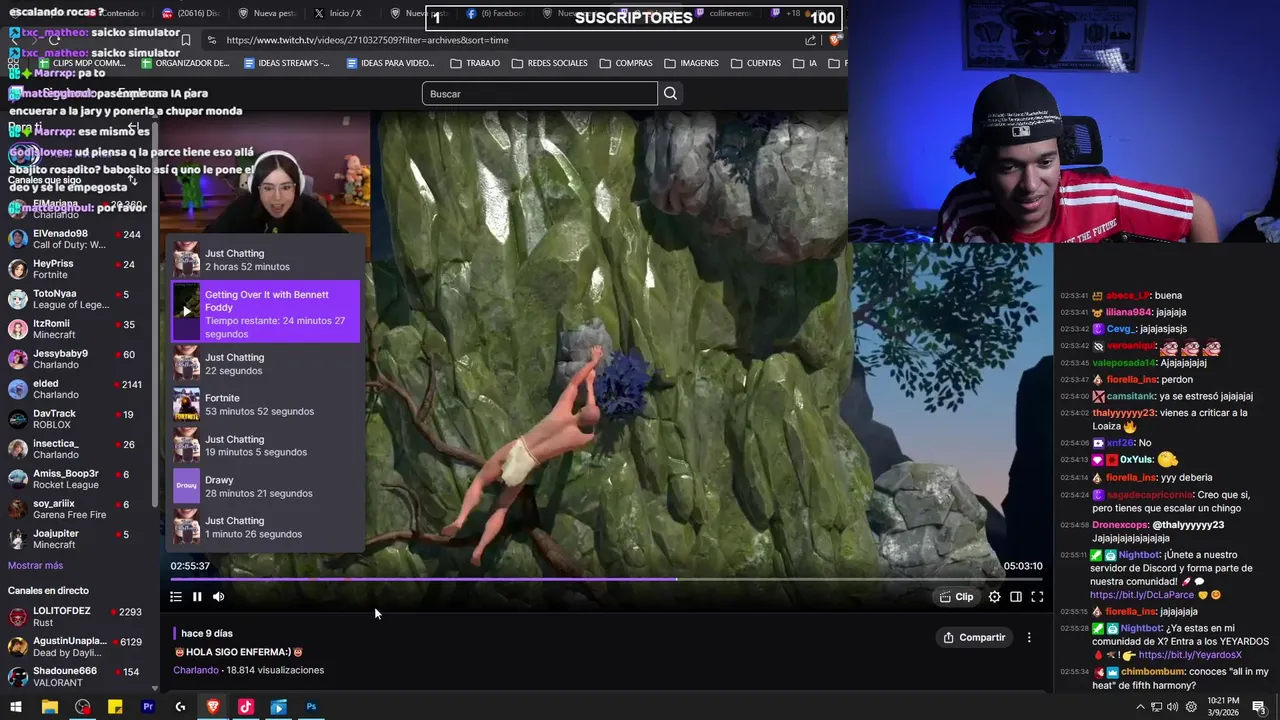1280x720 pixels.
Task: Select Just Chatting 2 horas 52 minutos chapter
Action: pos(265,260)
